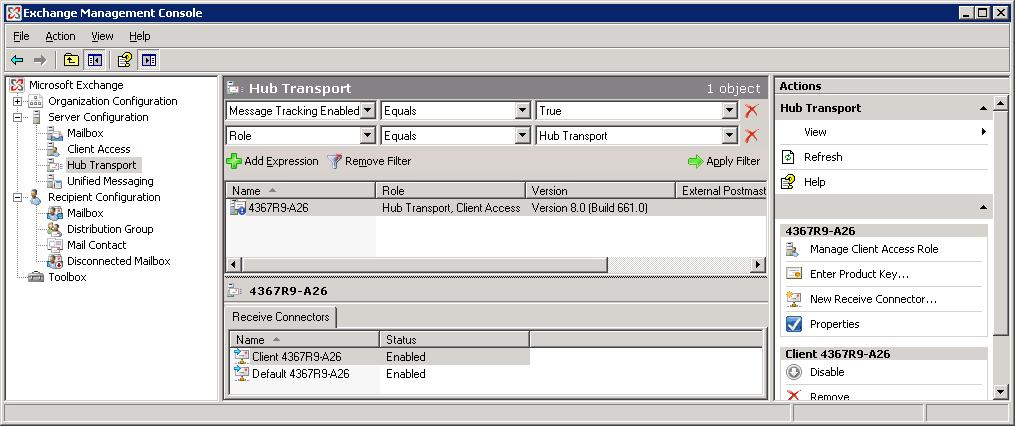Screen dimensions: 1015x426
Task: Open the Hub Transport value dropdown
Action: click(730, 136)
